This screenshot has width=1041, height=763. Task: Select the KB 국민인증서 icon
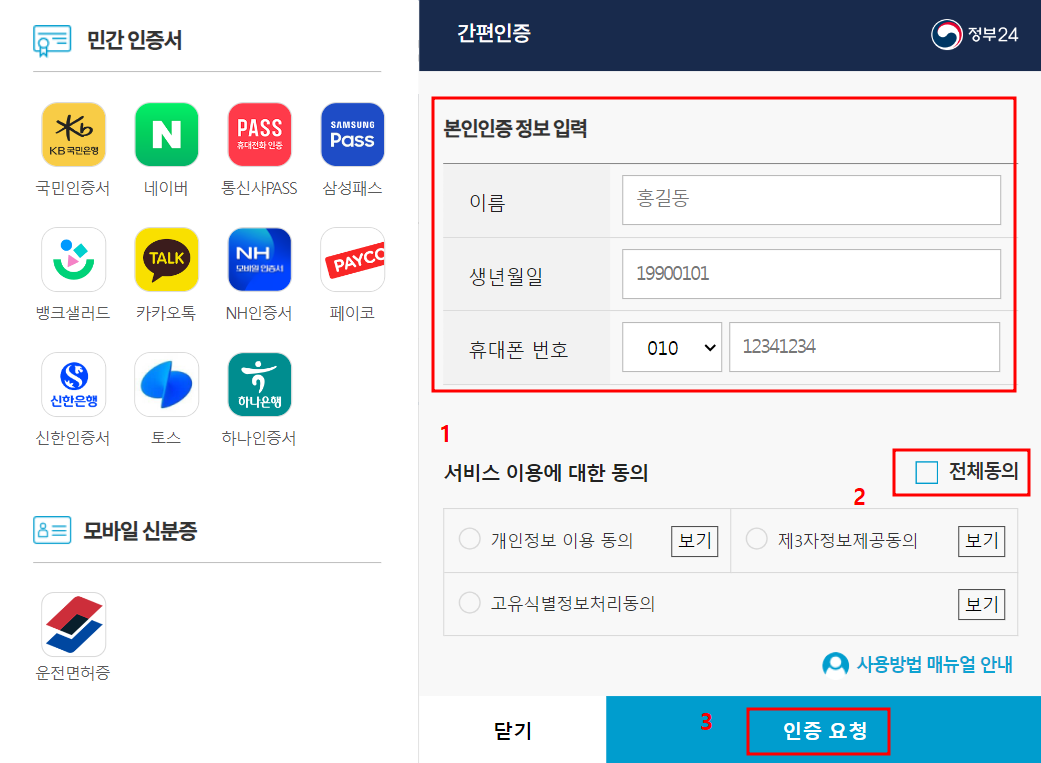point(74,134)
